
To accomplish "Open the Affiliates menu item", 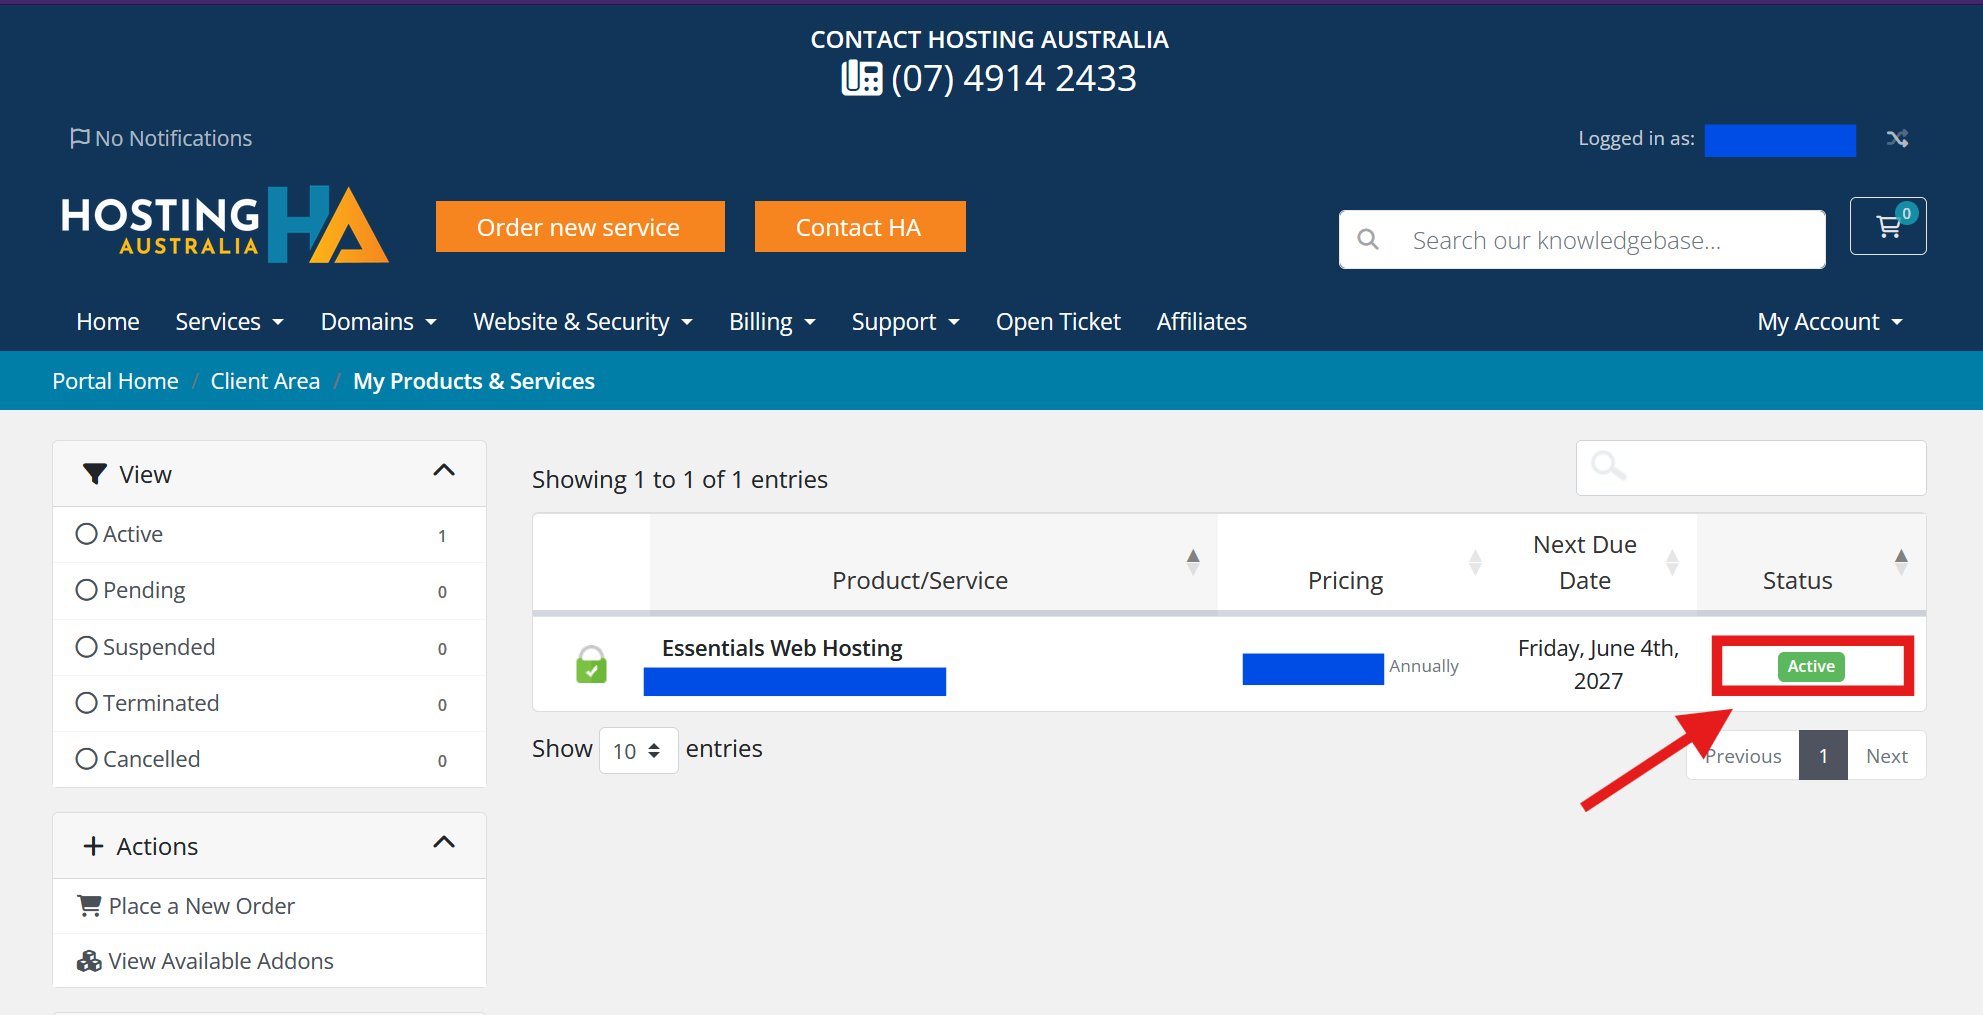I will tap(1202, 322).
